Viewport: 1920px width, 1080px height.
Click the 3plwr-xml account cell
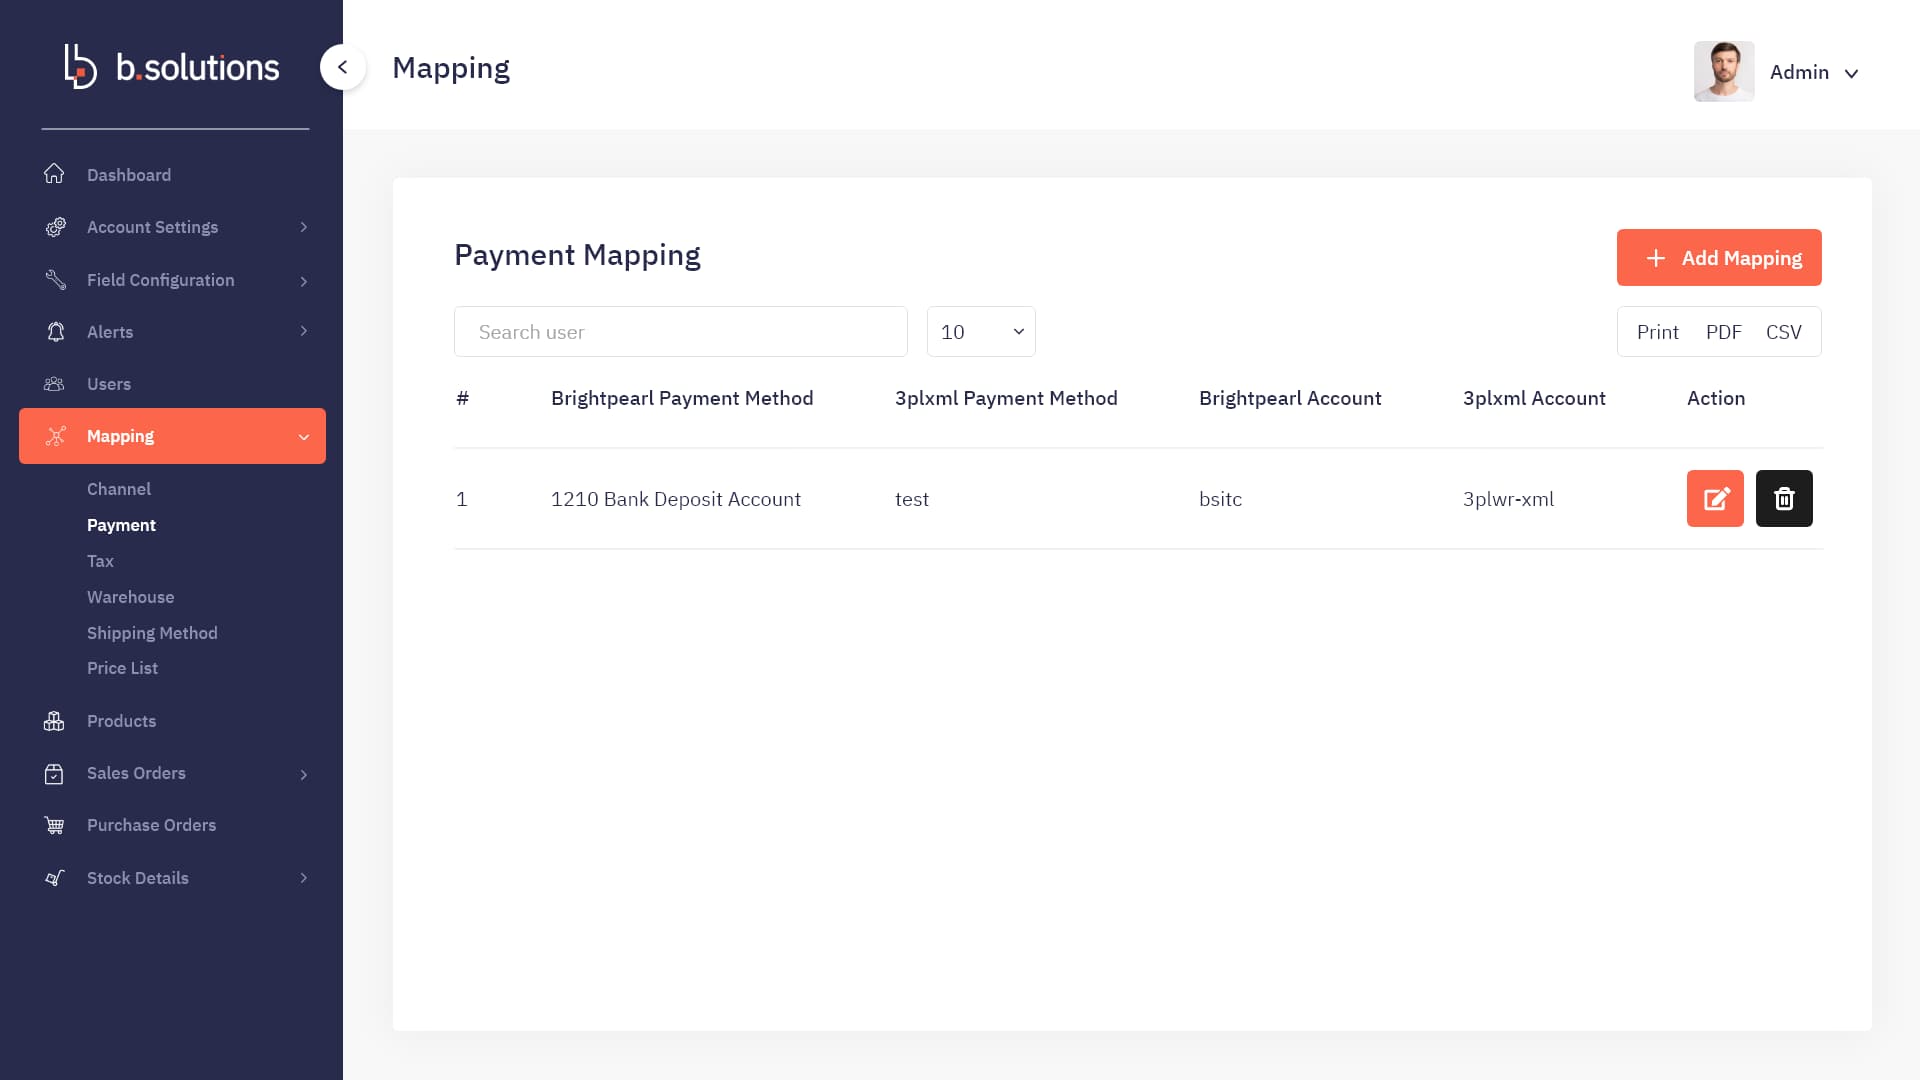click(x=1508, y=499)
